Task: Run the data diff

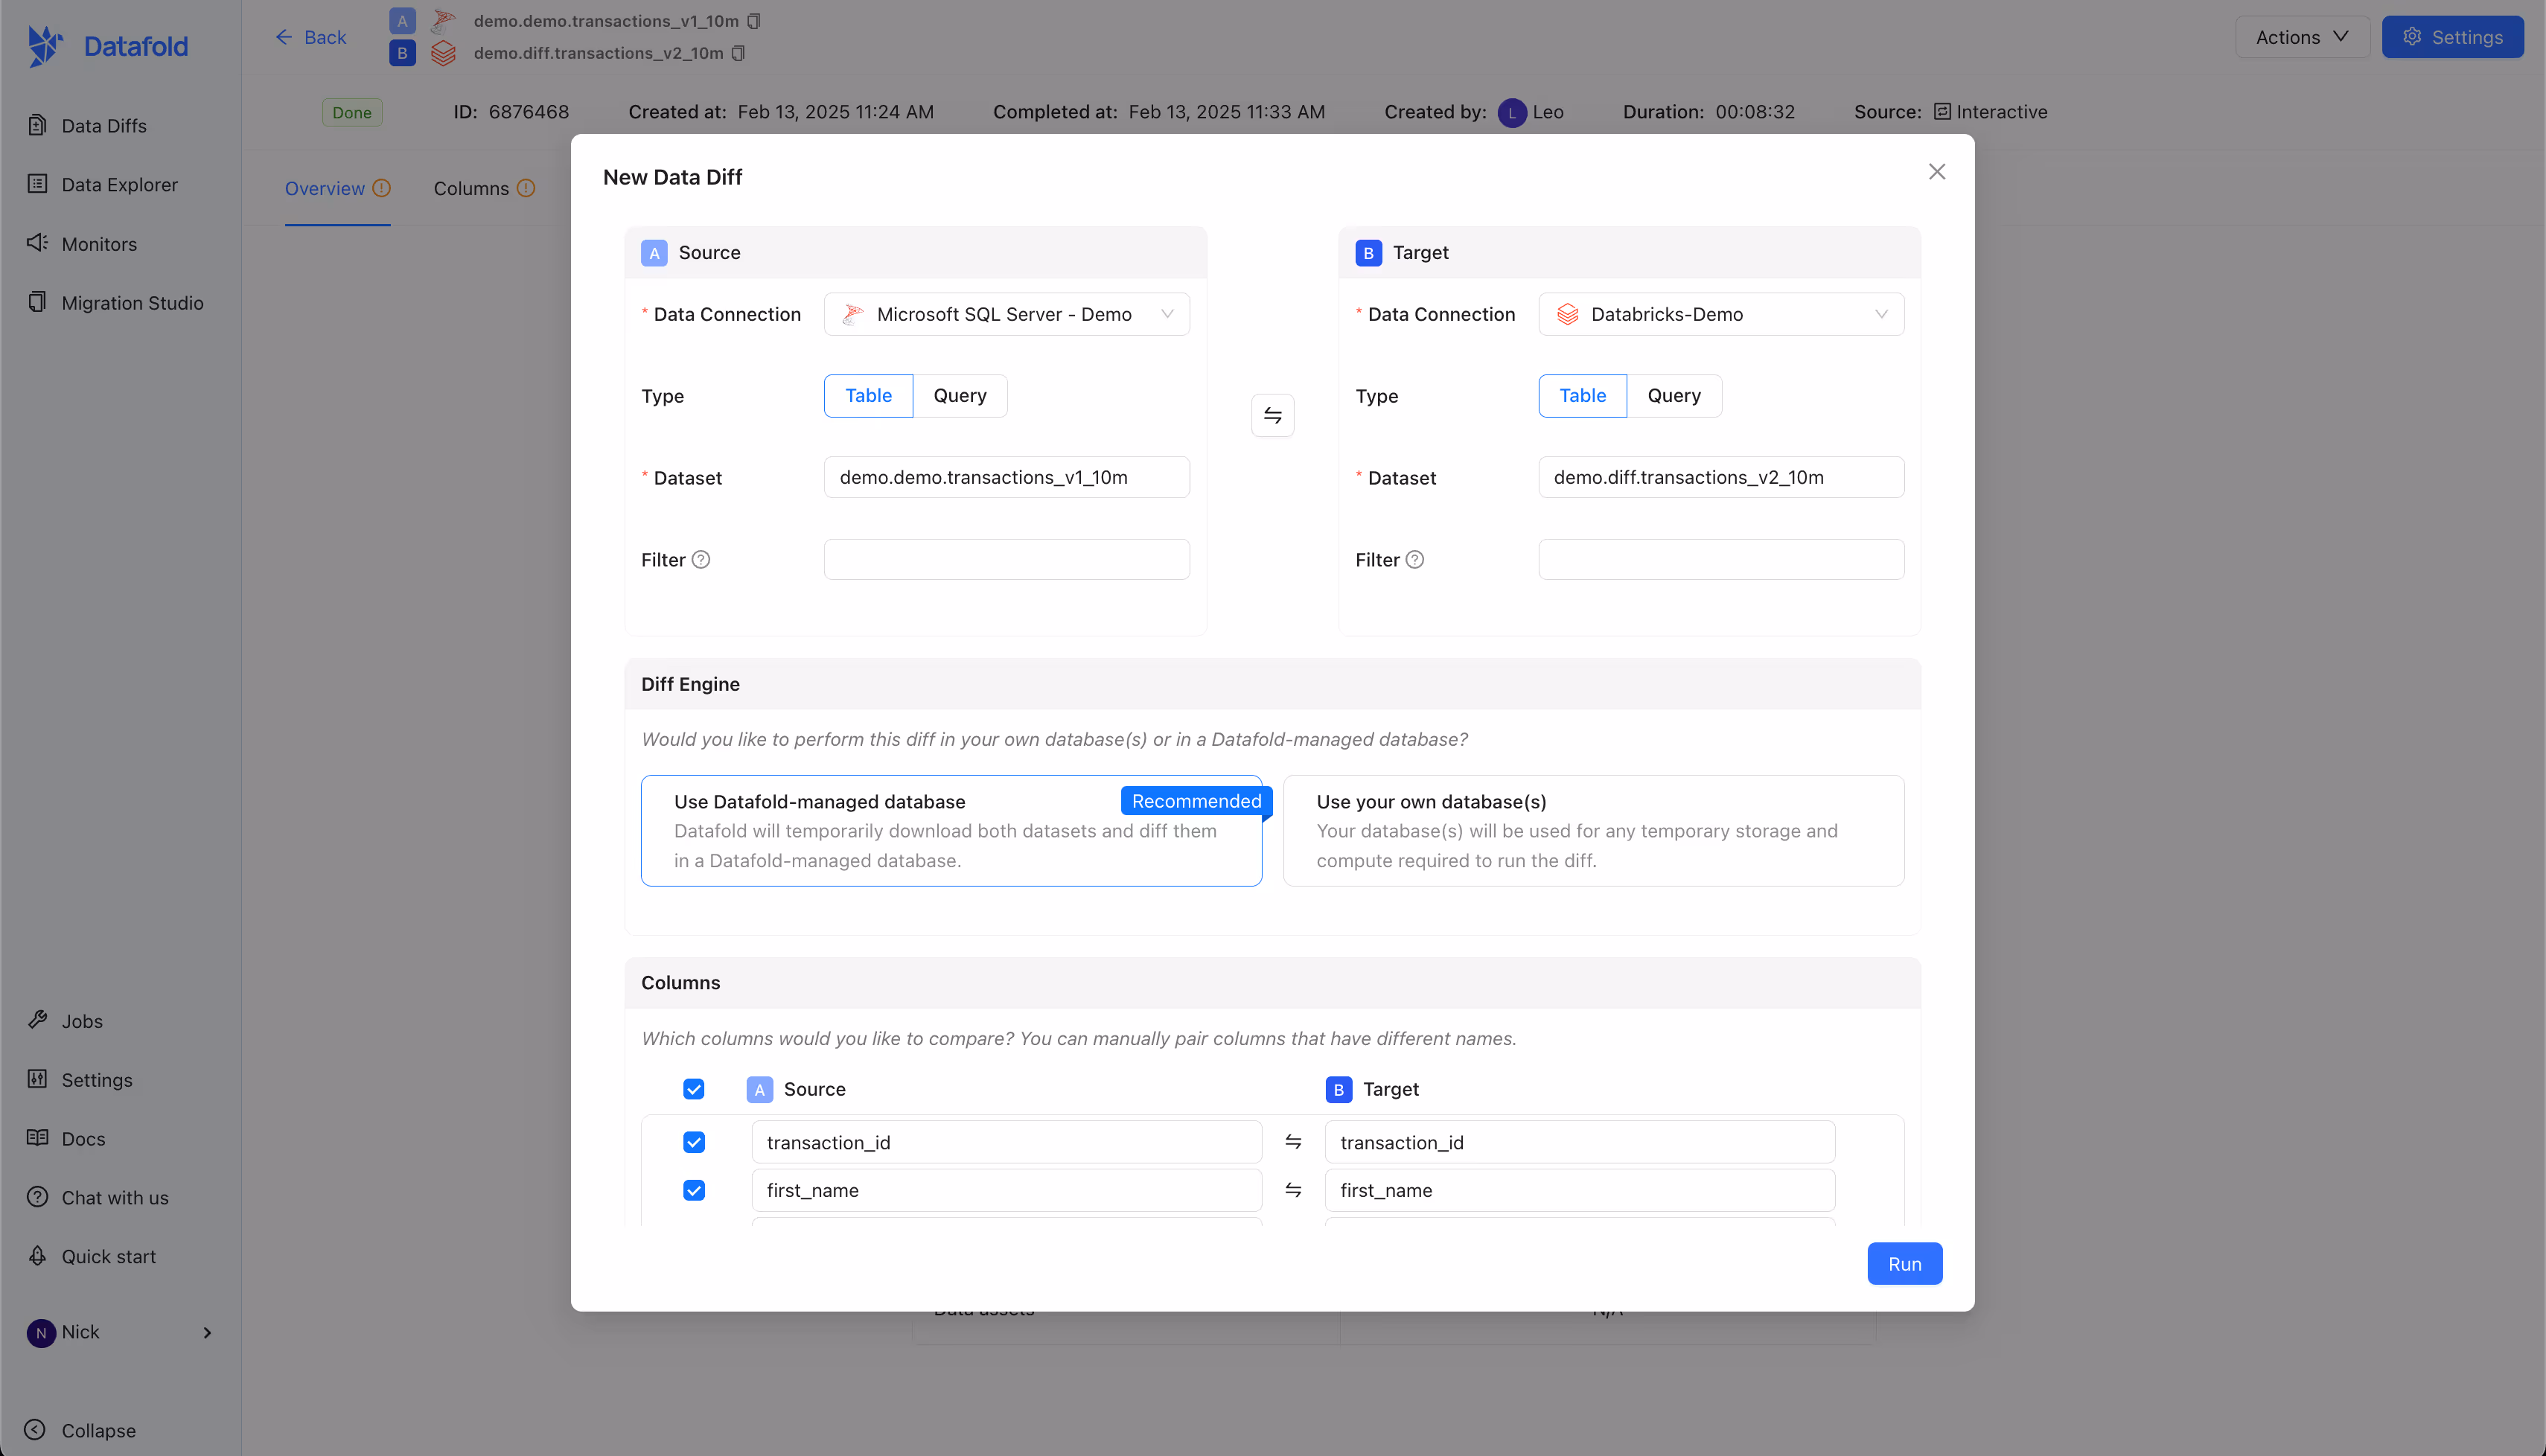Action: coord(1905,1264)
